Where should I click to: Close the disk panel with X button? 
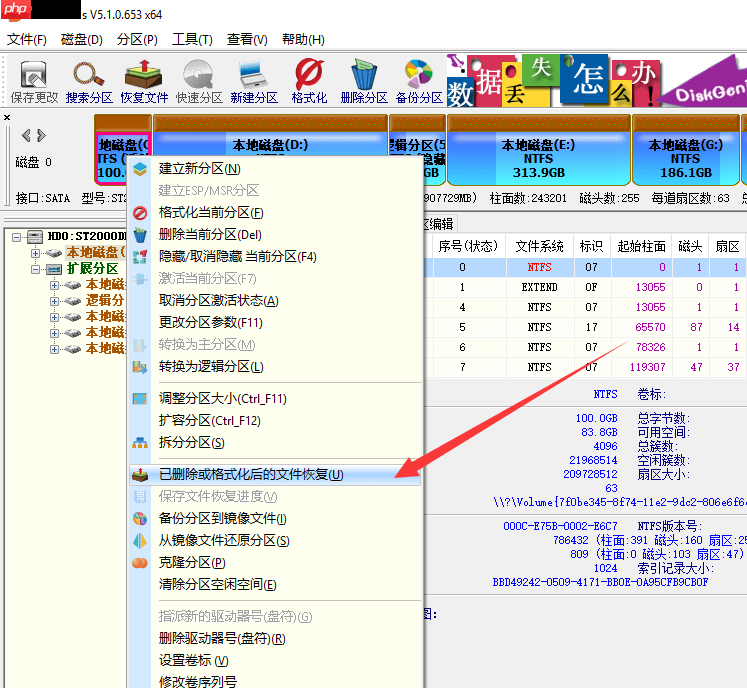click(x=7, y=118)
